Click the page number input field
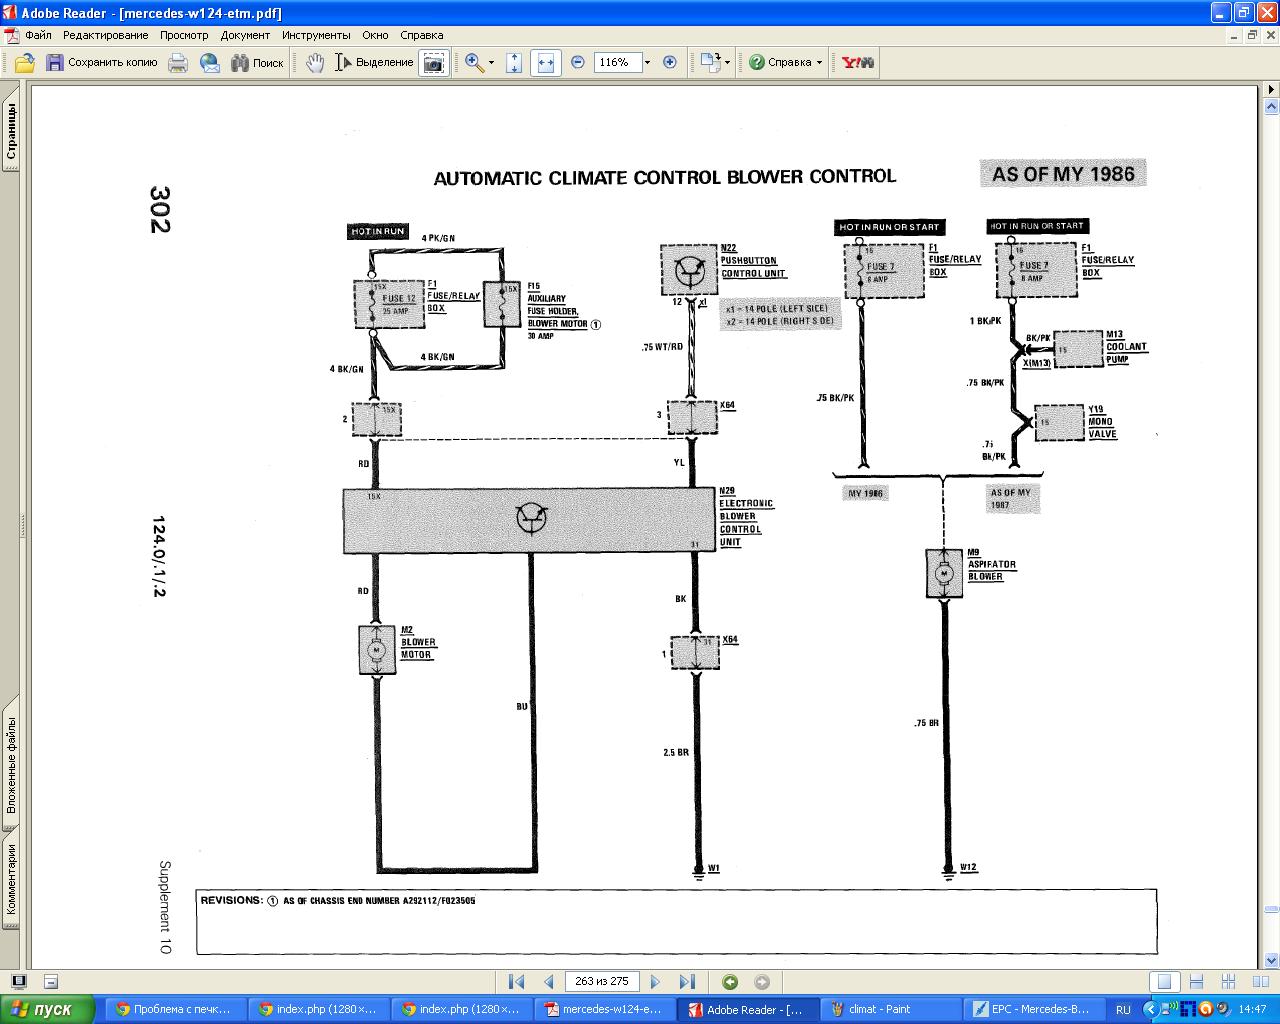Screen dimensions: 1280x1024 click(602, 982)
